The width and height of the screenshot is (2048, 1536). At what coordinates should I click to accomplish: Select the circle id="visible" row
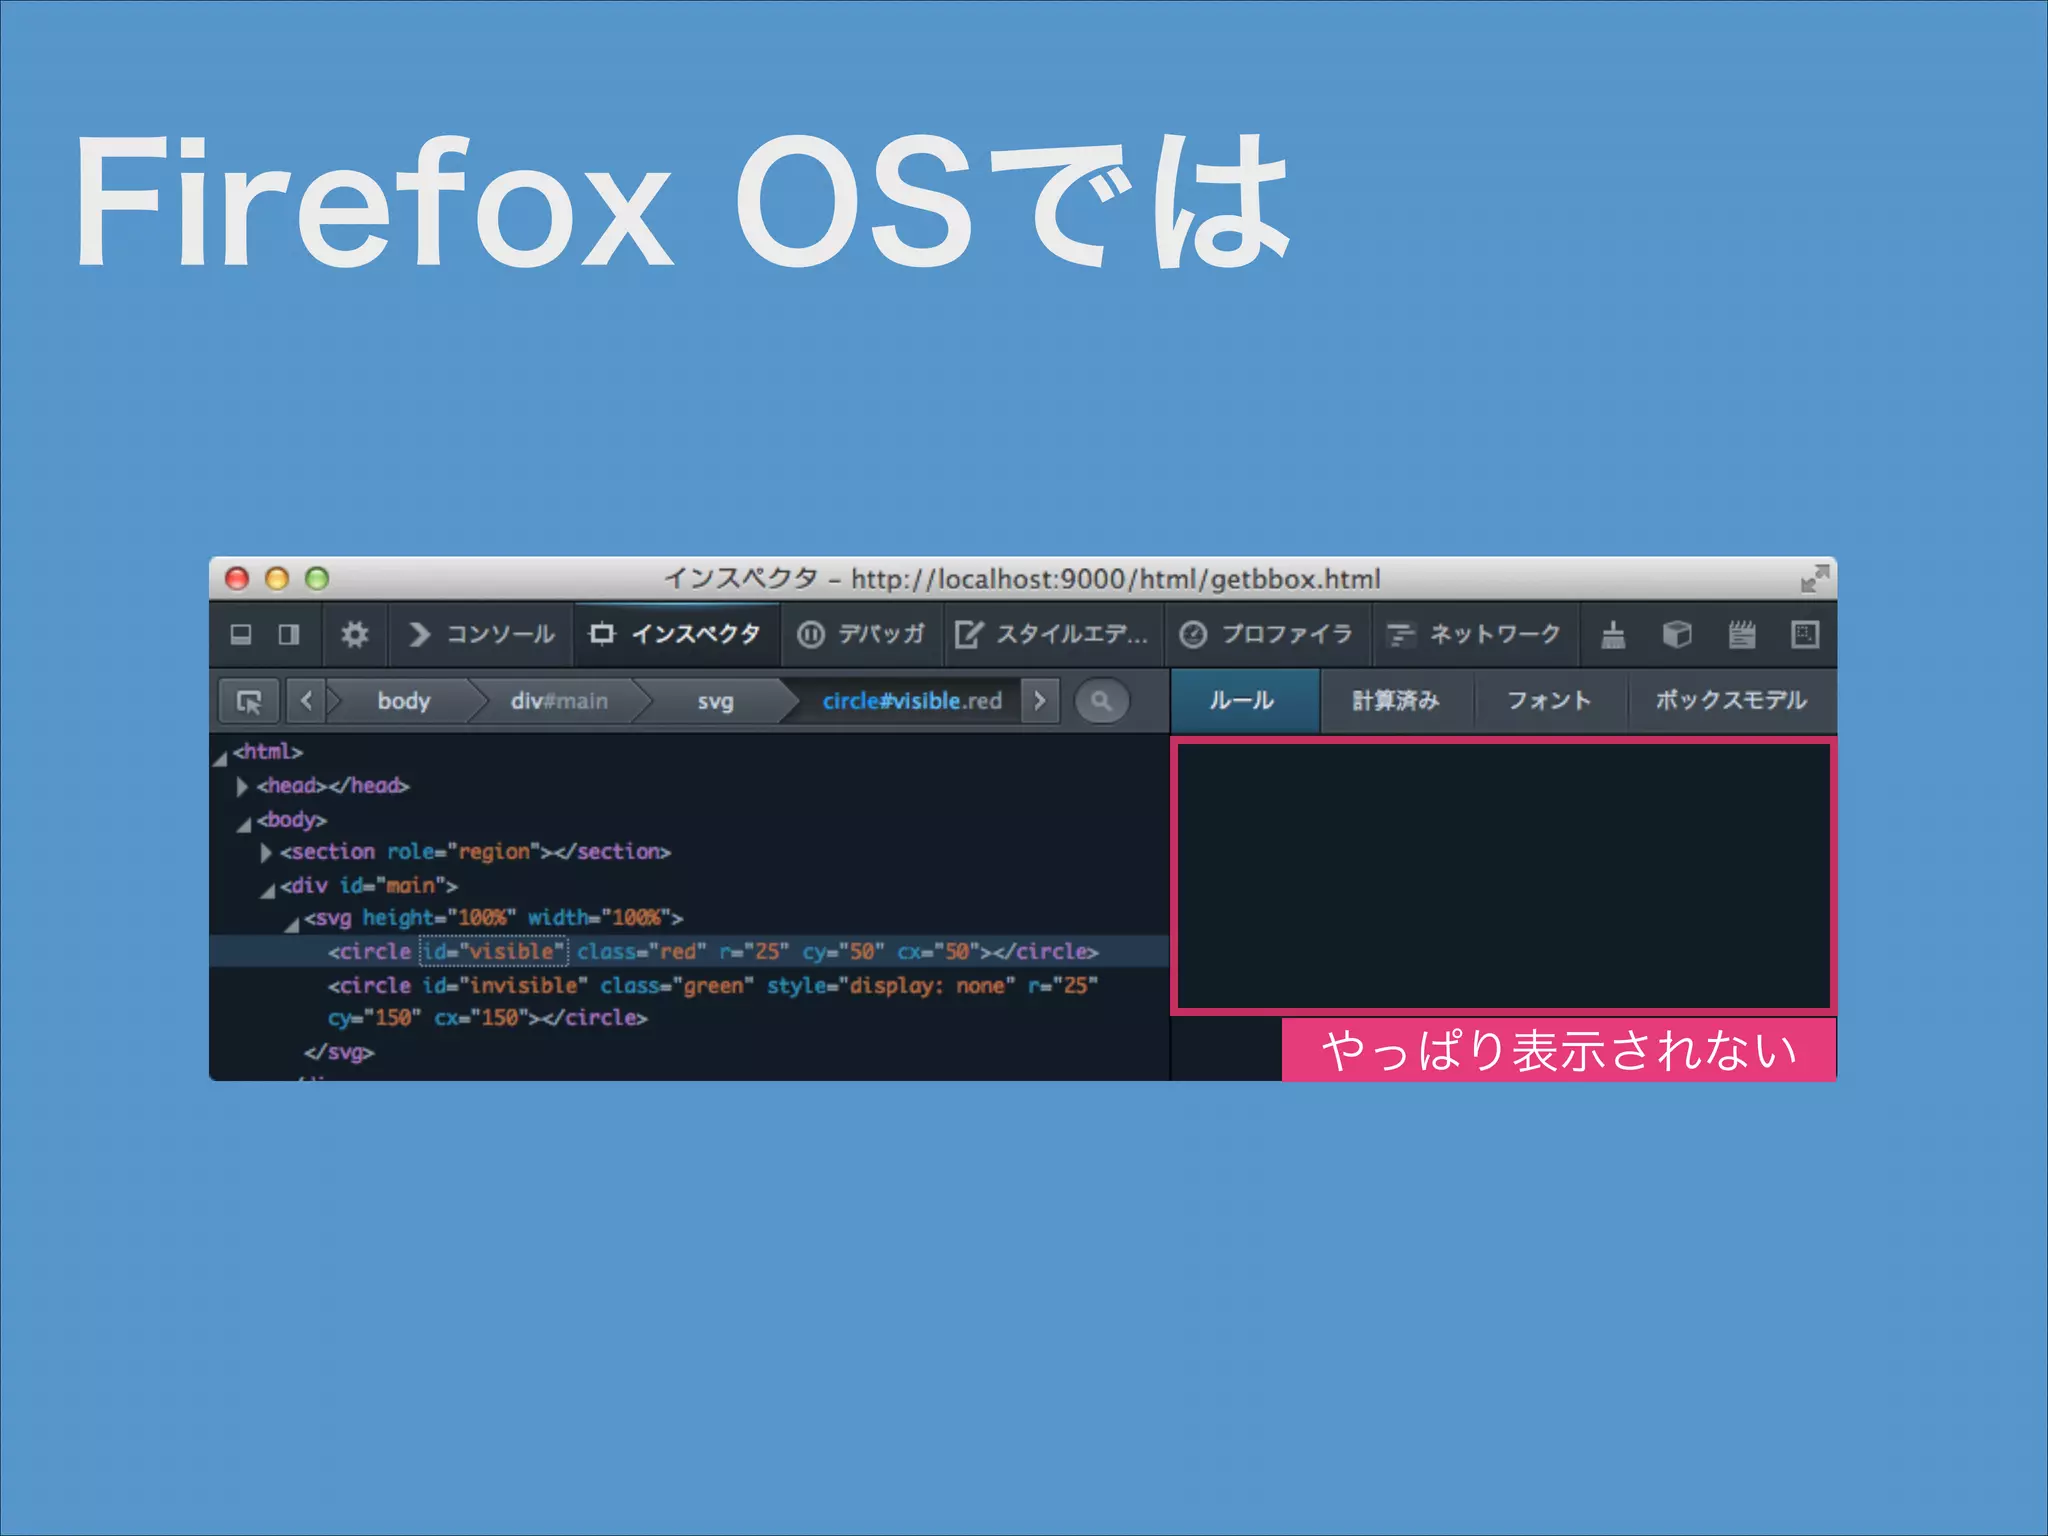point(689,951)
